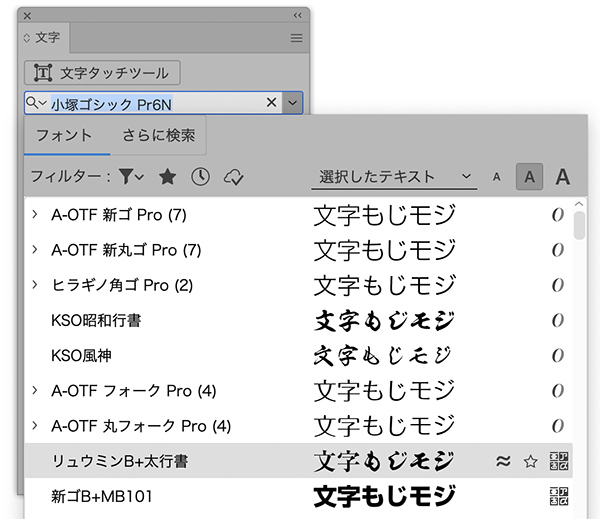Viewport: 600px width, 519px height.
Task: Click OpenType icon on A-OTF フォーク Pro row
Action: (558, 391)
